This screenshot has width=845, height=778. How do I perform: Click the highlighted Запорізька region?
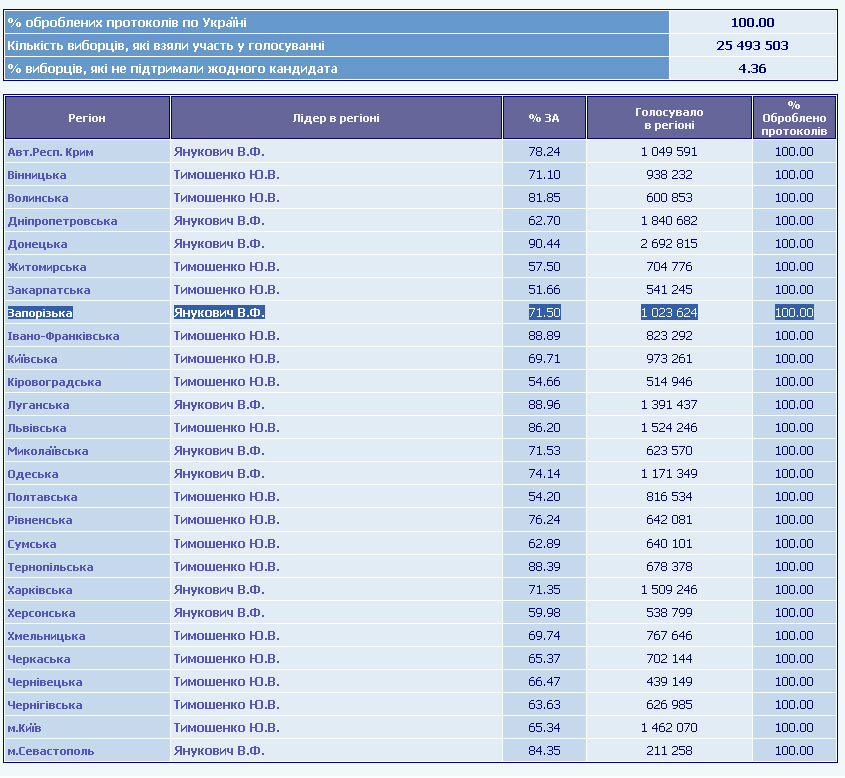click(40, 313)
